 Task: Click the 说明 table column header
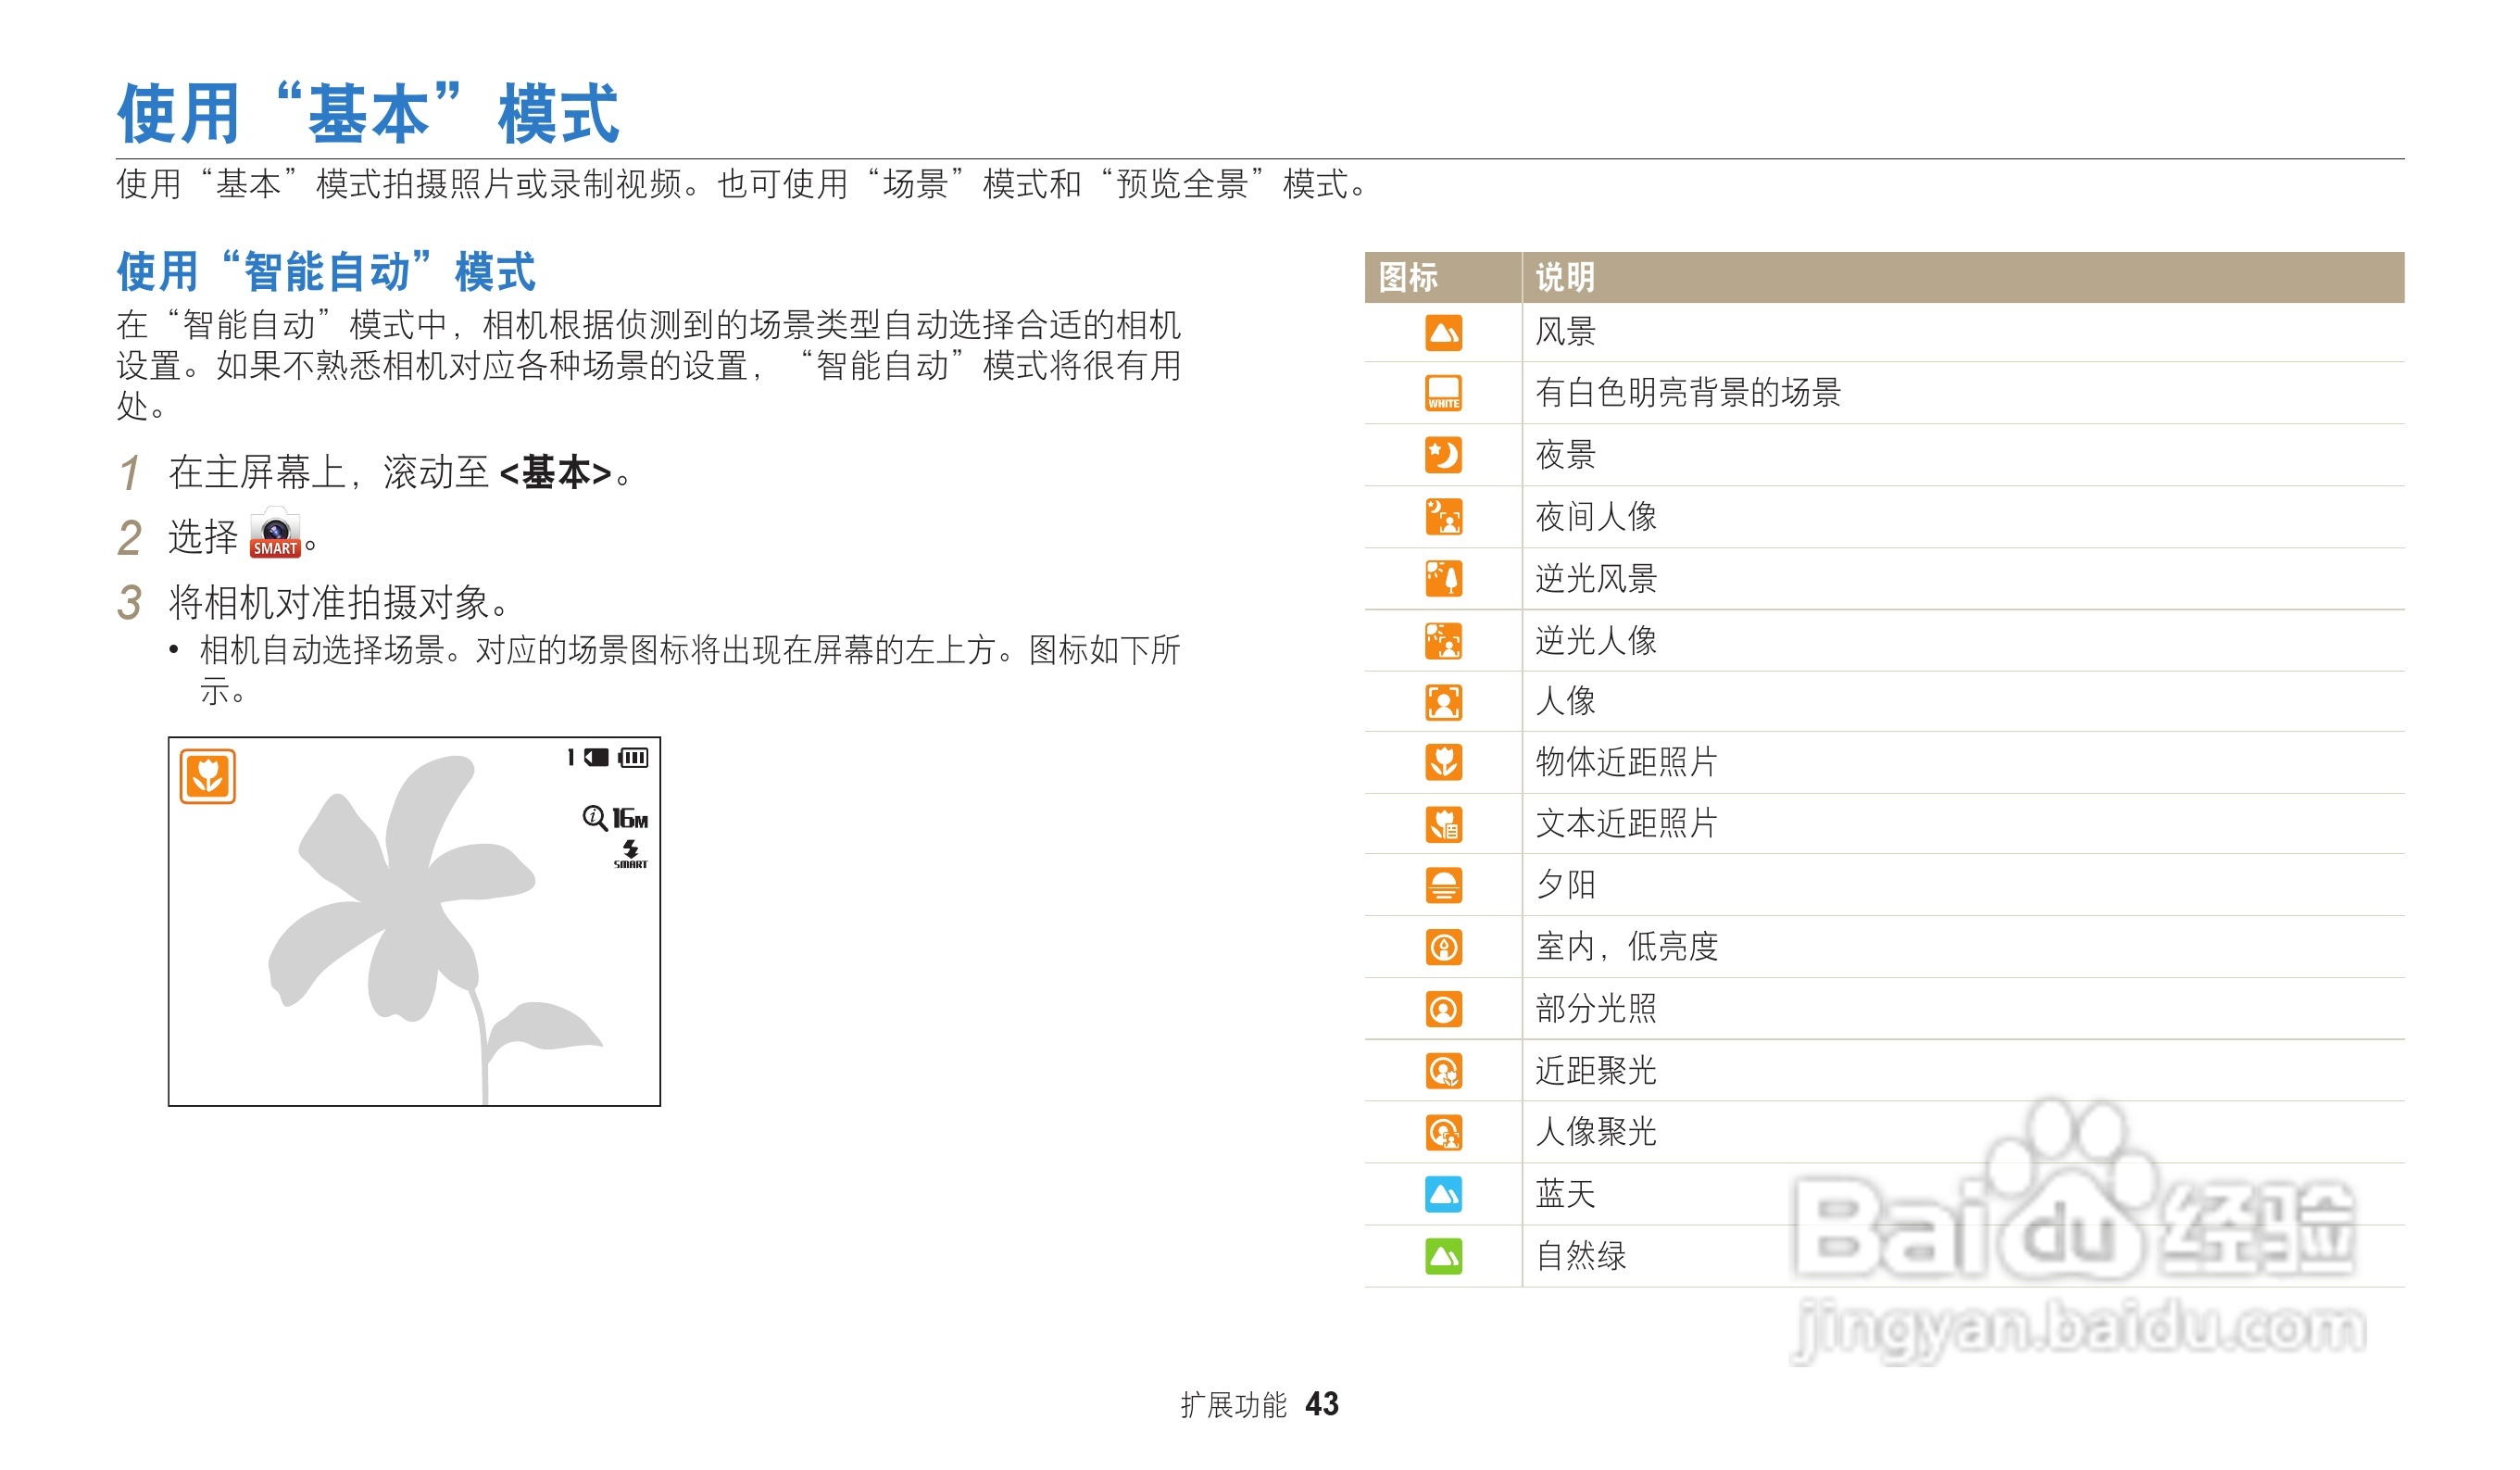(x=1565, y=277)
